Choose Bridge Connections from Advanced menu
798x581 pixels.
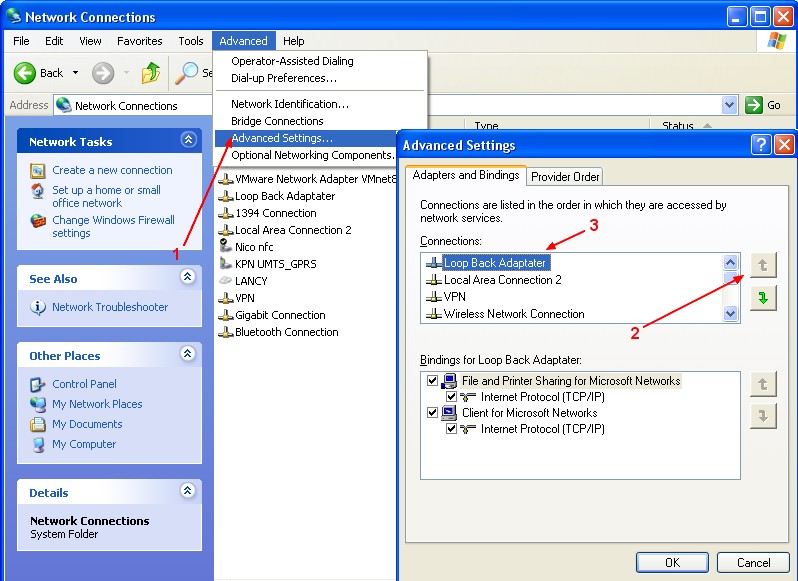tap(277, 121)
